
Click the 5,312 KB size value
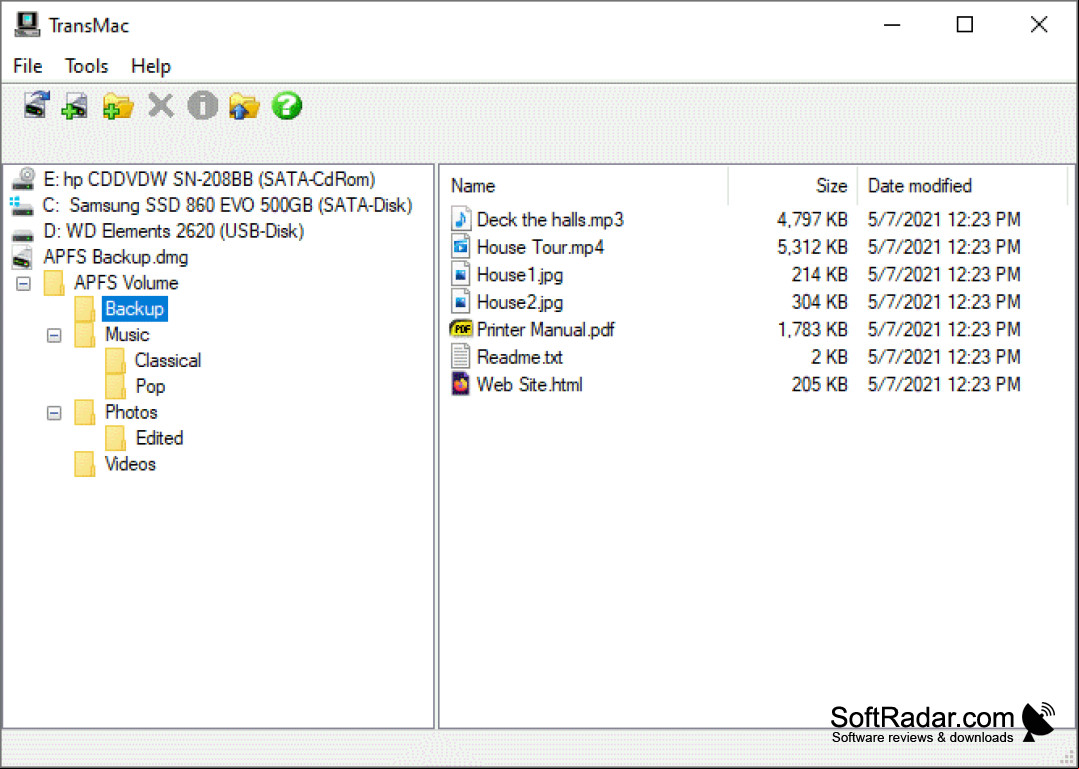[812, 247]
